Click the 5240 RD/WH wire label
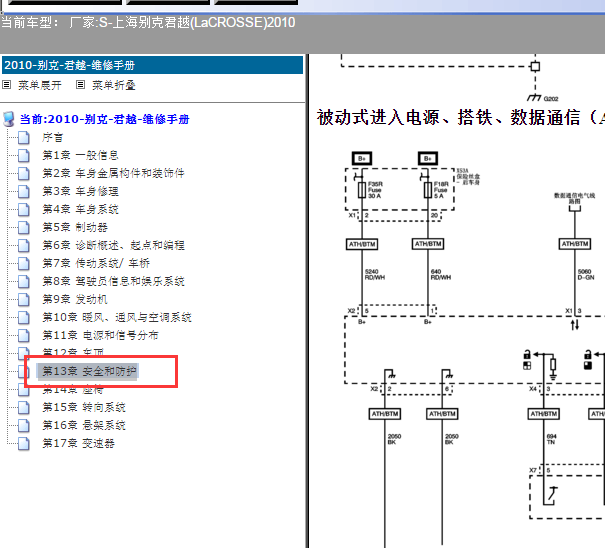 [x=375, y=274]
